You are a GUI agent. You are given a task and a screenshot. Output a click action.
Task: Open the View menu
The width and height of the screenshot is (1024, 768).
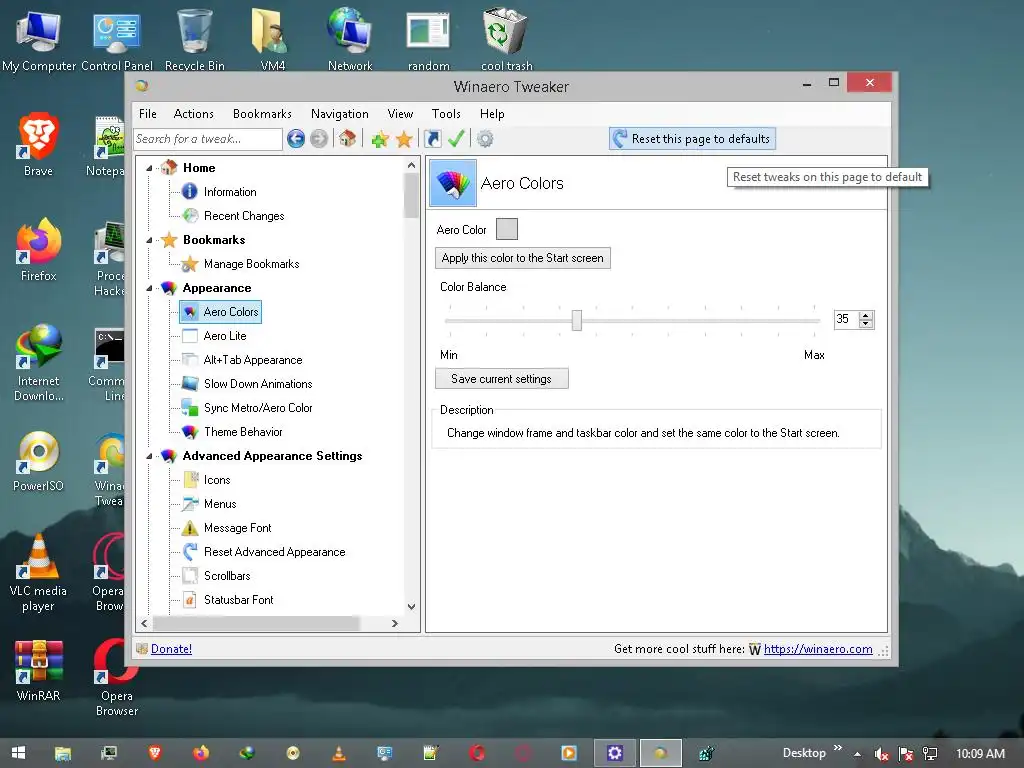[x=400, y=114]
